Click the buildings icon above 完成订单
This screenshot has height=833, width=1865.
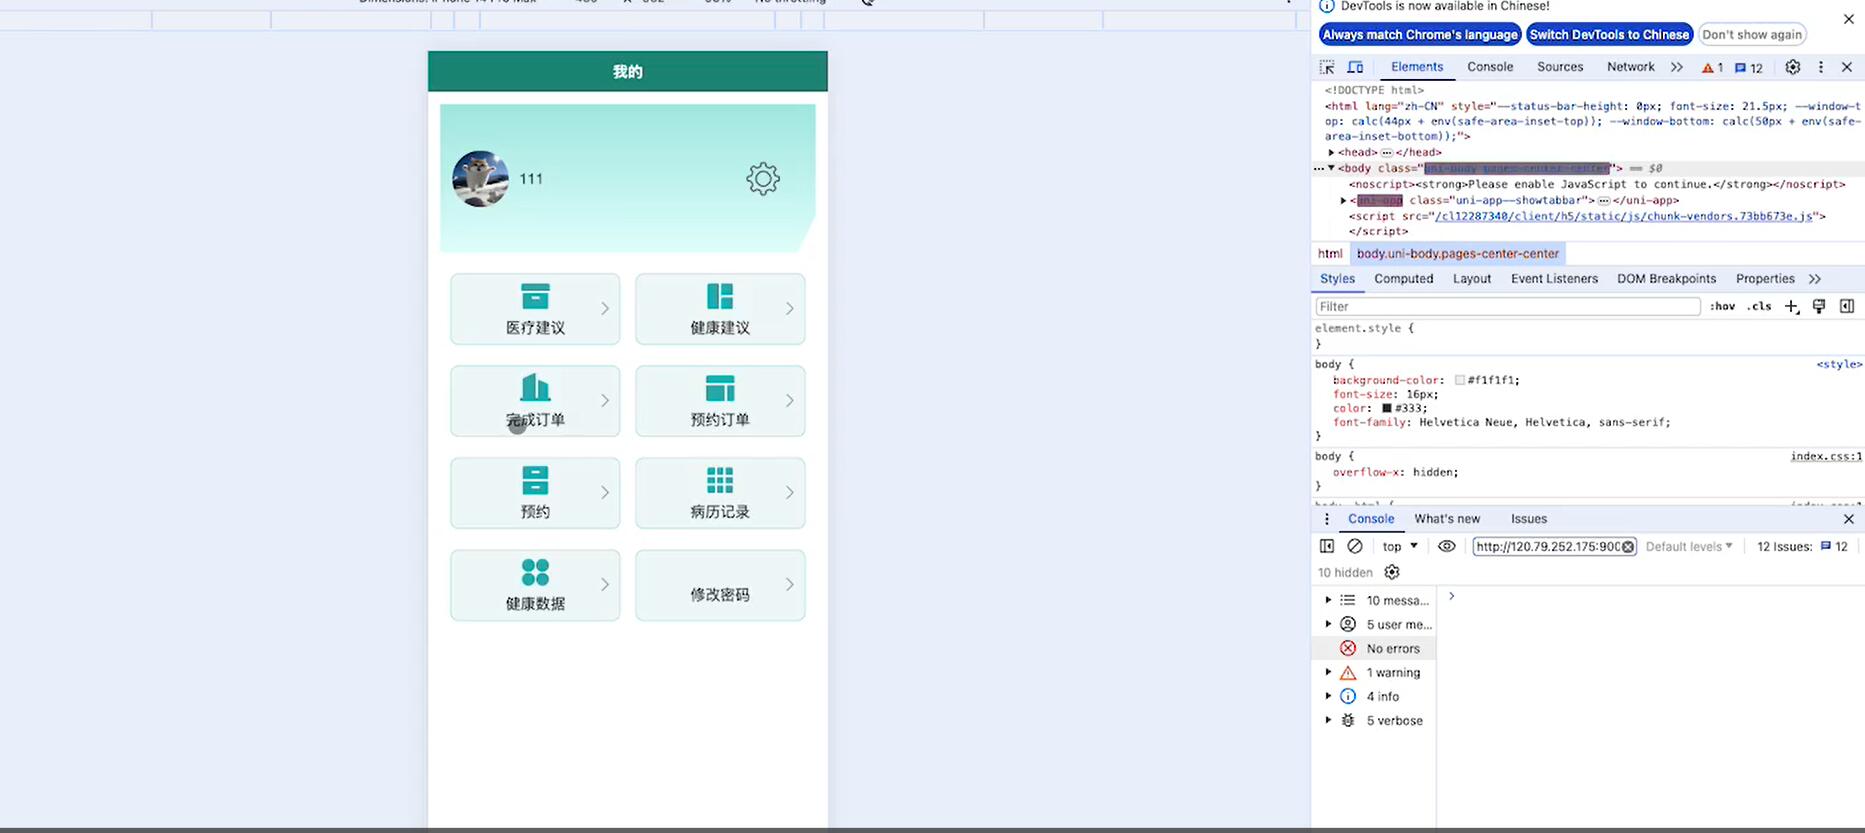click(535, 387)
